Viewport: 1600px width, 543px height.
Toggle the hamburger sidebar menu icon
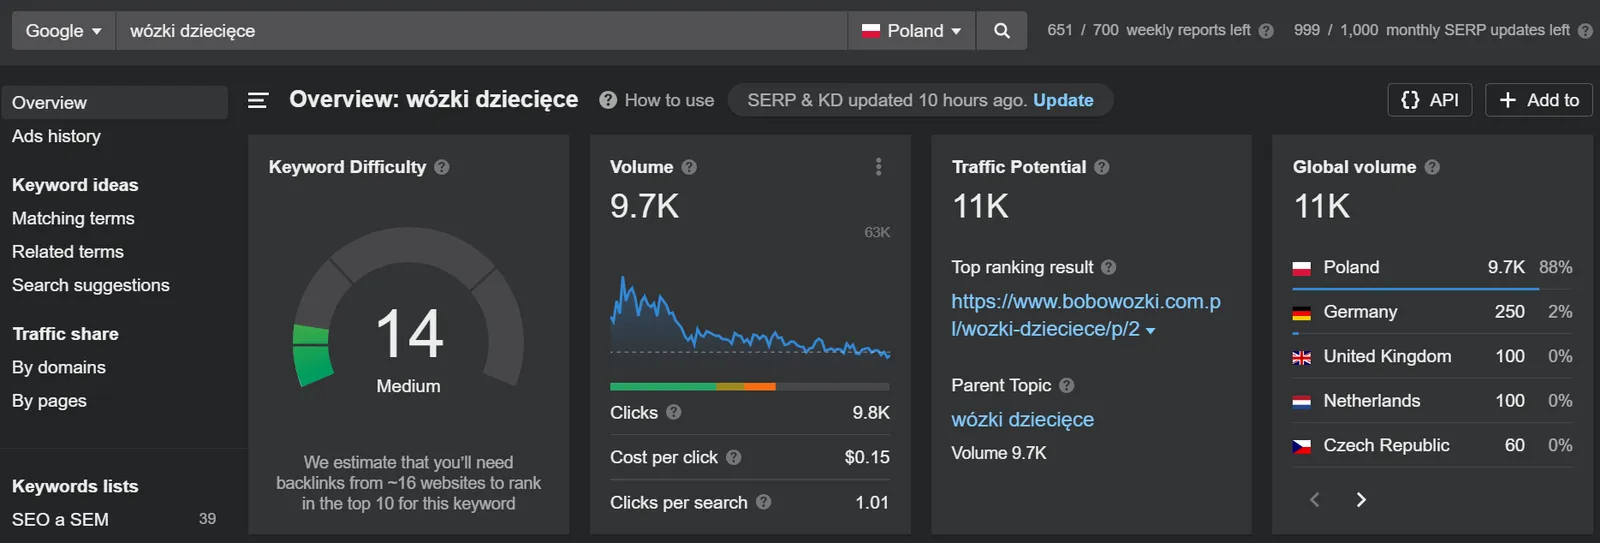pyautogui.click(x=258, y=100)
